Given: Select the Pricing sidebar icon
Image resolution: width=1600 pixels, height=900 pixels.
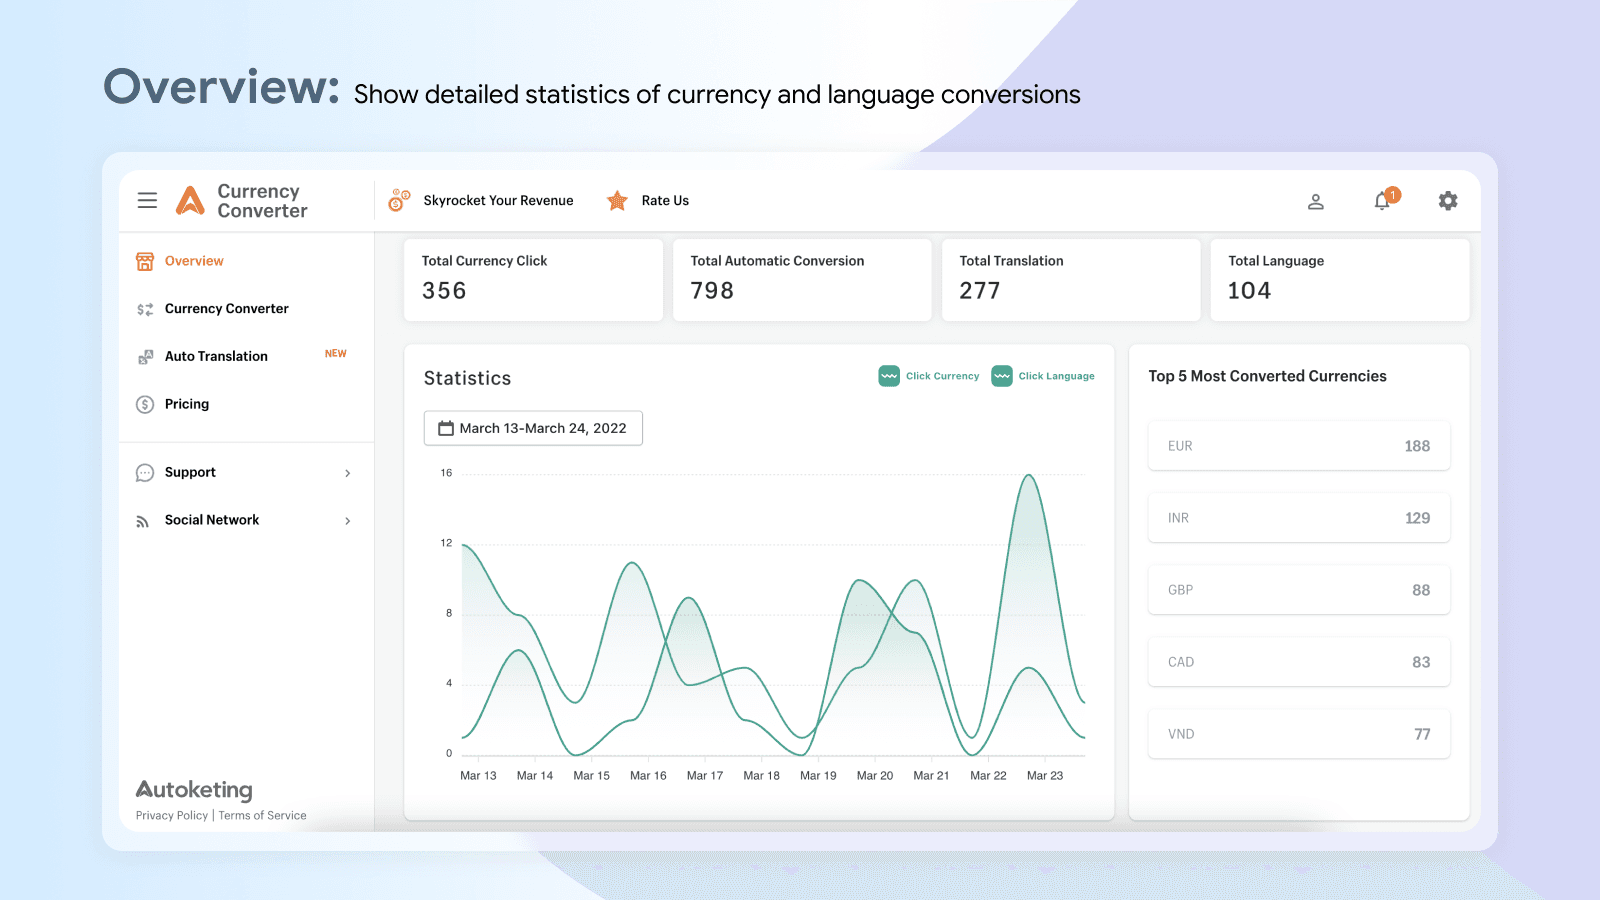Looking at the screenshot, I should 144,404.
